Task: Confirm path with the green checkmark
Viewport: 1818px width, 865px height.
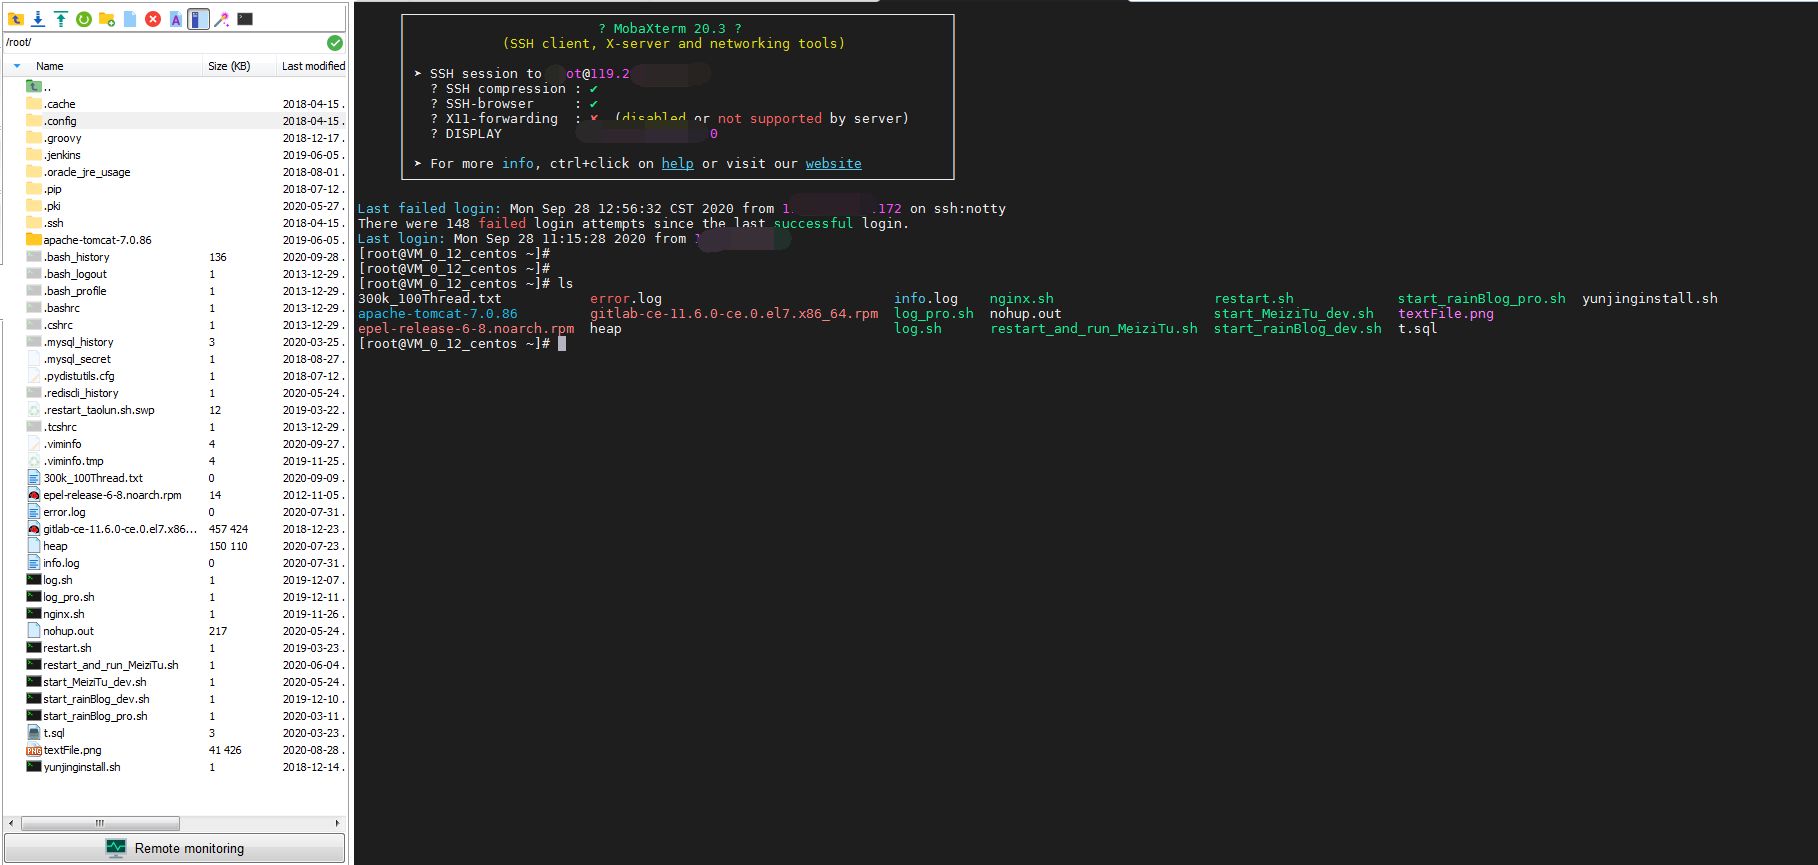Action: (335, 42)
